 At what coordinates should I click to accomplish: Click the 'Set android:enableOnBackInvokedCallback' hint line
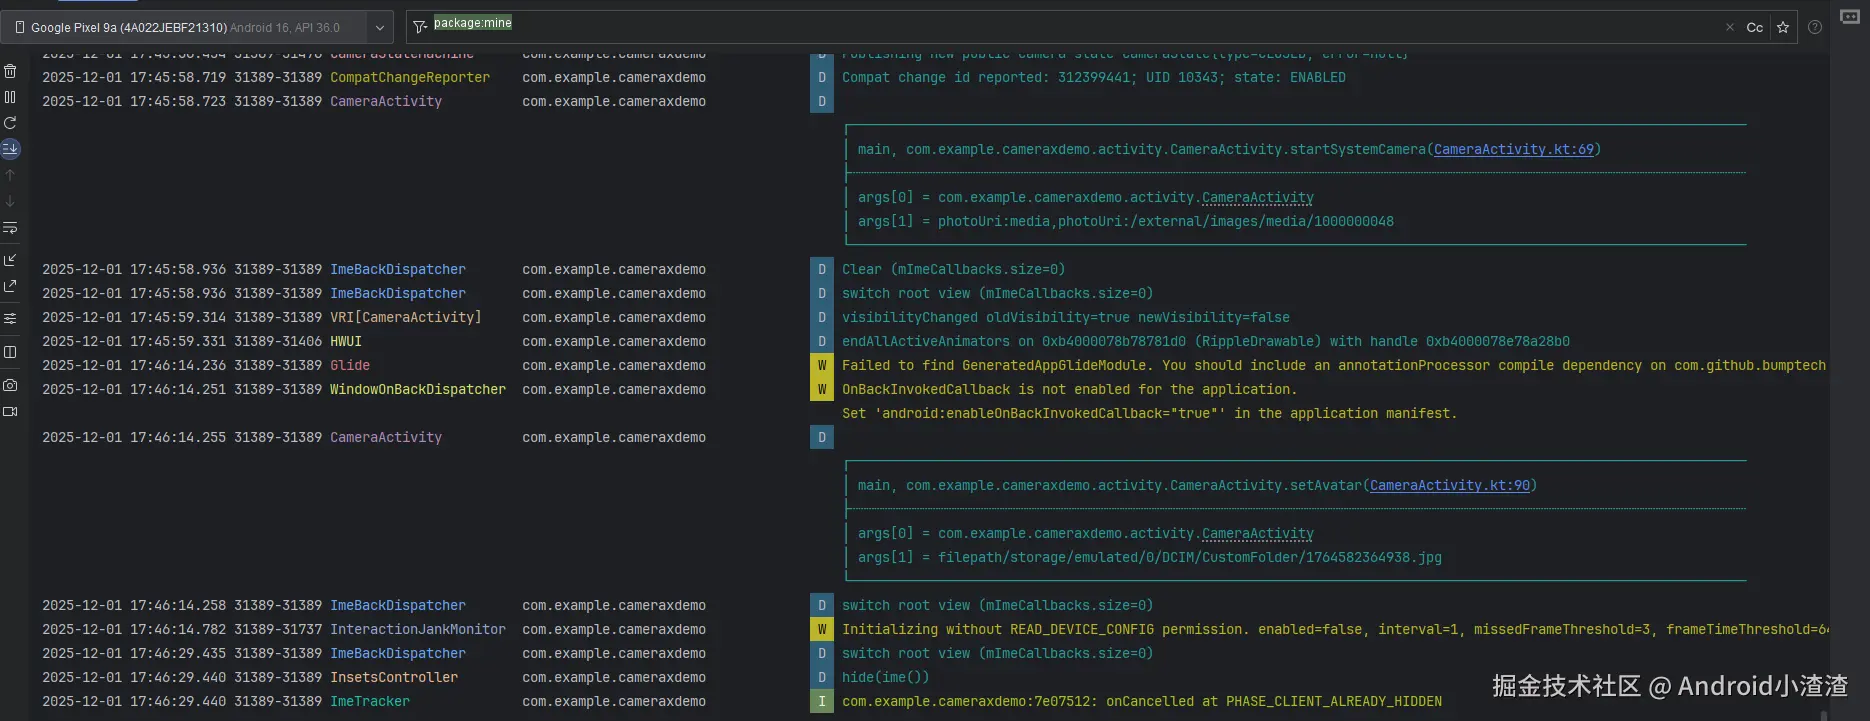click(x=1149, y=413)
